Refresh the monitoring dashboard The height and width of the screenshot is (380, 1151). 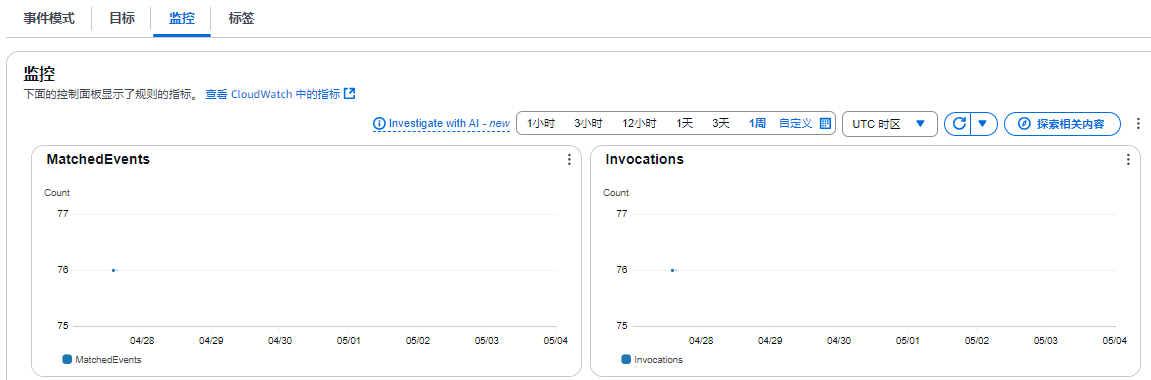coord(958,123)
